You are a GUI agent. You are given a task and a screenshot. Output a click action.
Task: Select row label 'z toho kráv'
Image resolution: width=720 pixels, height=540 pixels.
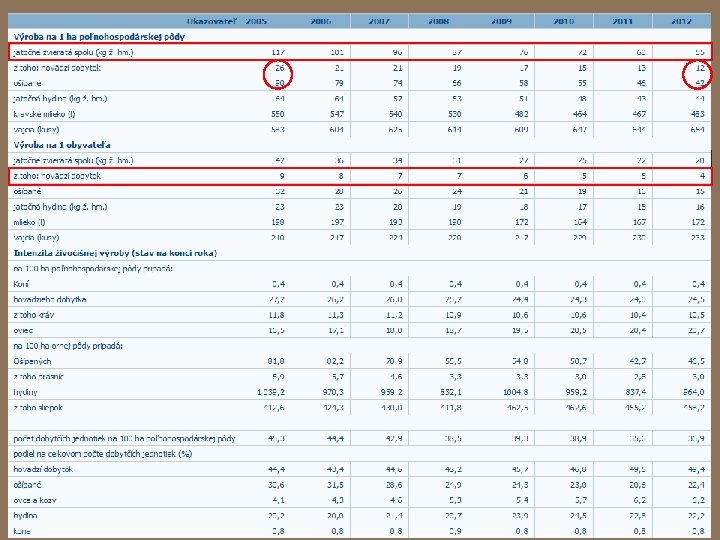point(33,315)
